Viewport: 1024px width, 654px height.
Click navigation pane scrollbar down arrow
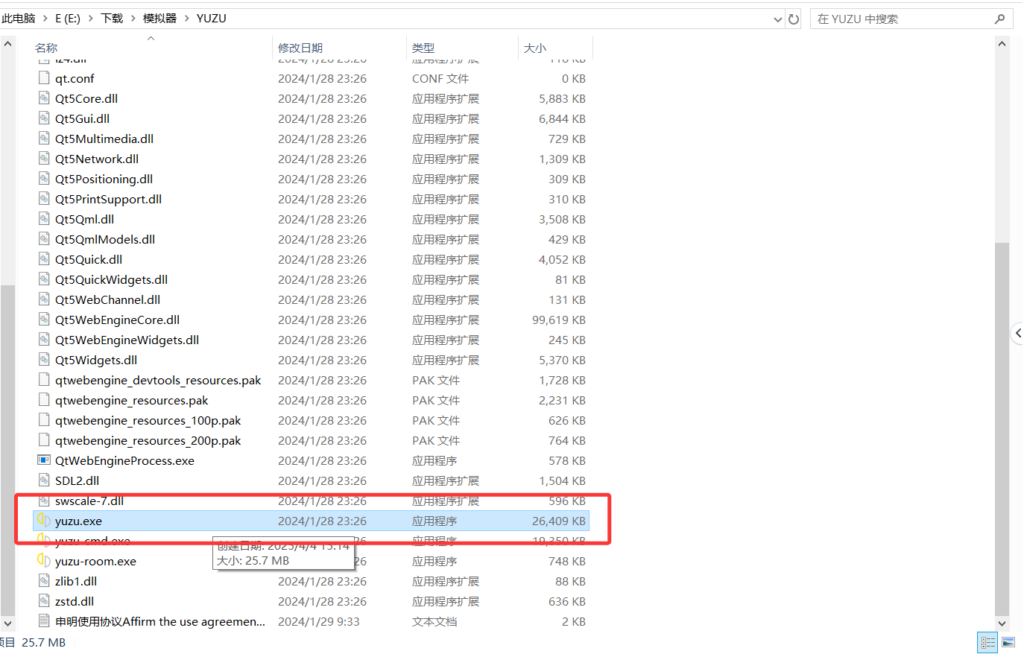point(8,623)
